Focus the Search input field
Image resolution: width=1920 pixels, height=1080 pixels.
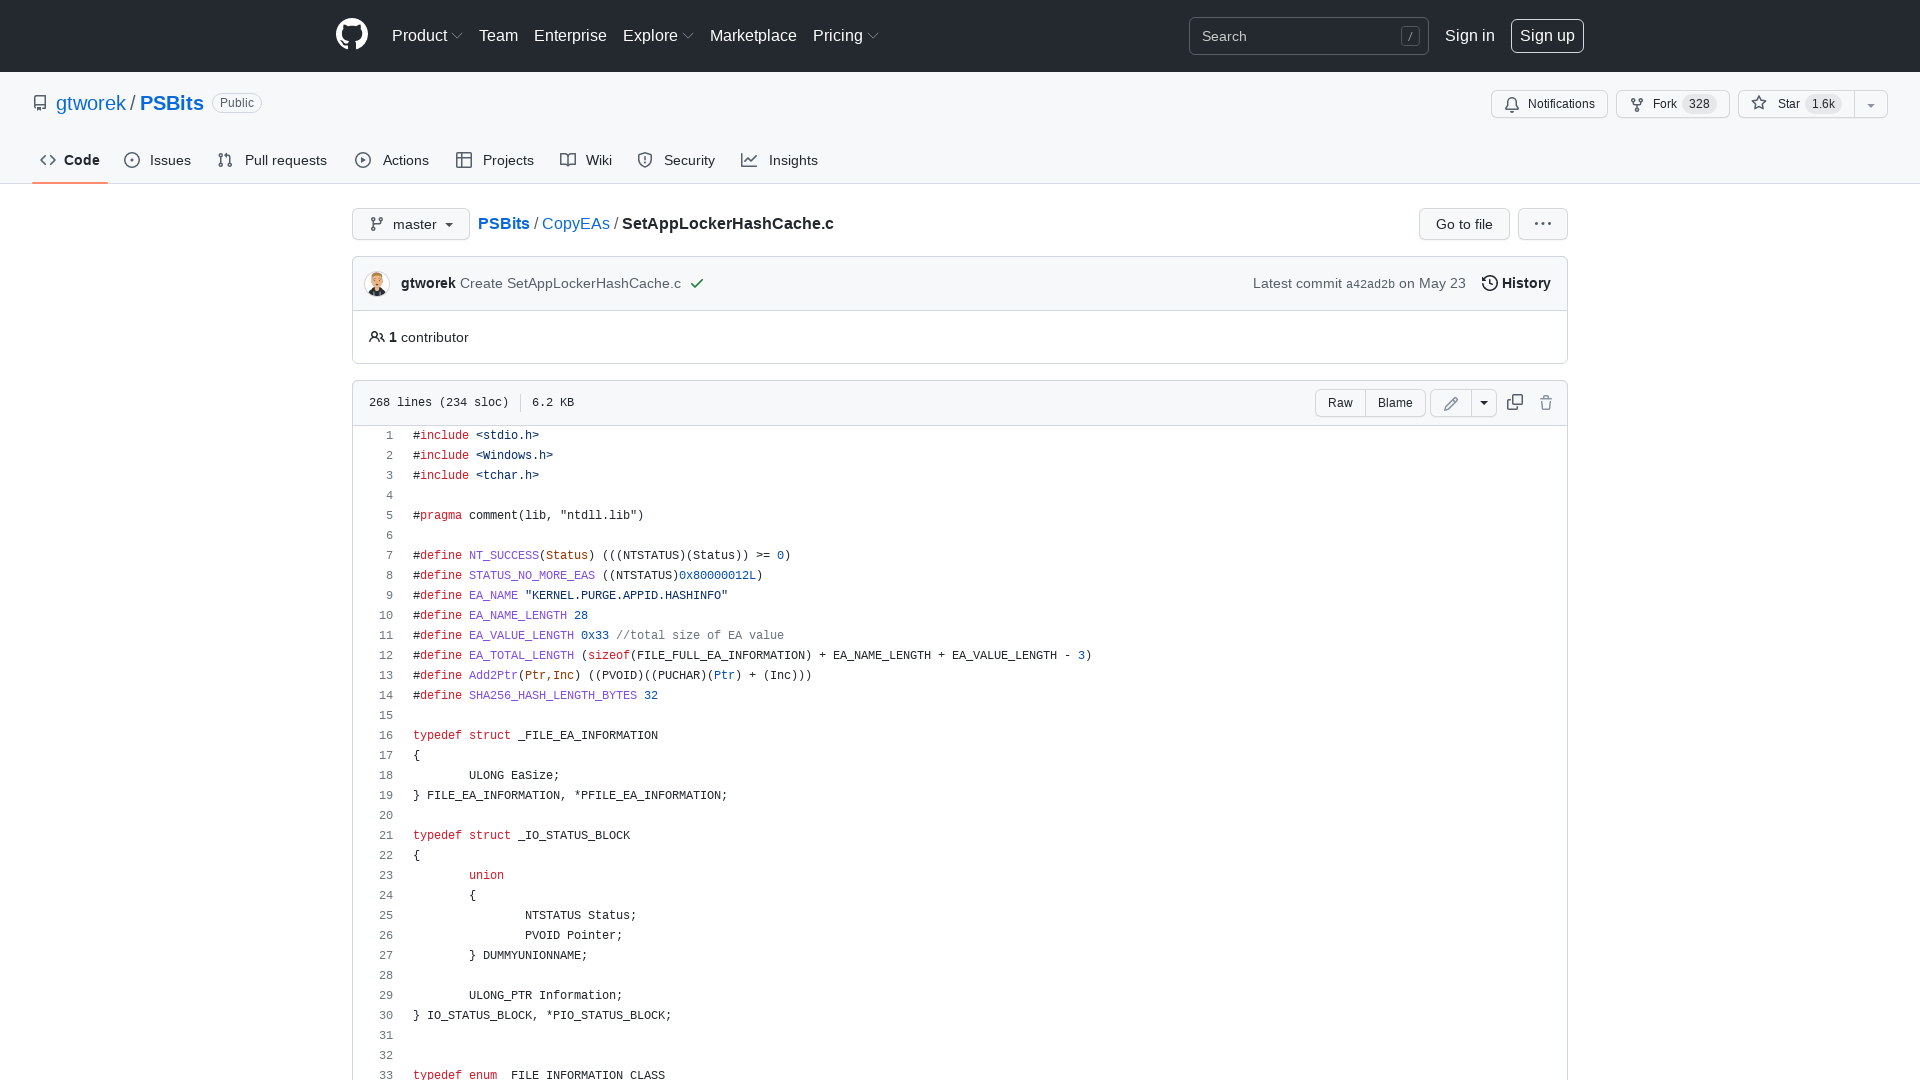[x=1309, y=36]
